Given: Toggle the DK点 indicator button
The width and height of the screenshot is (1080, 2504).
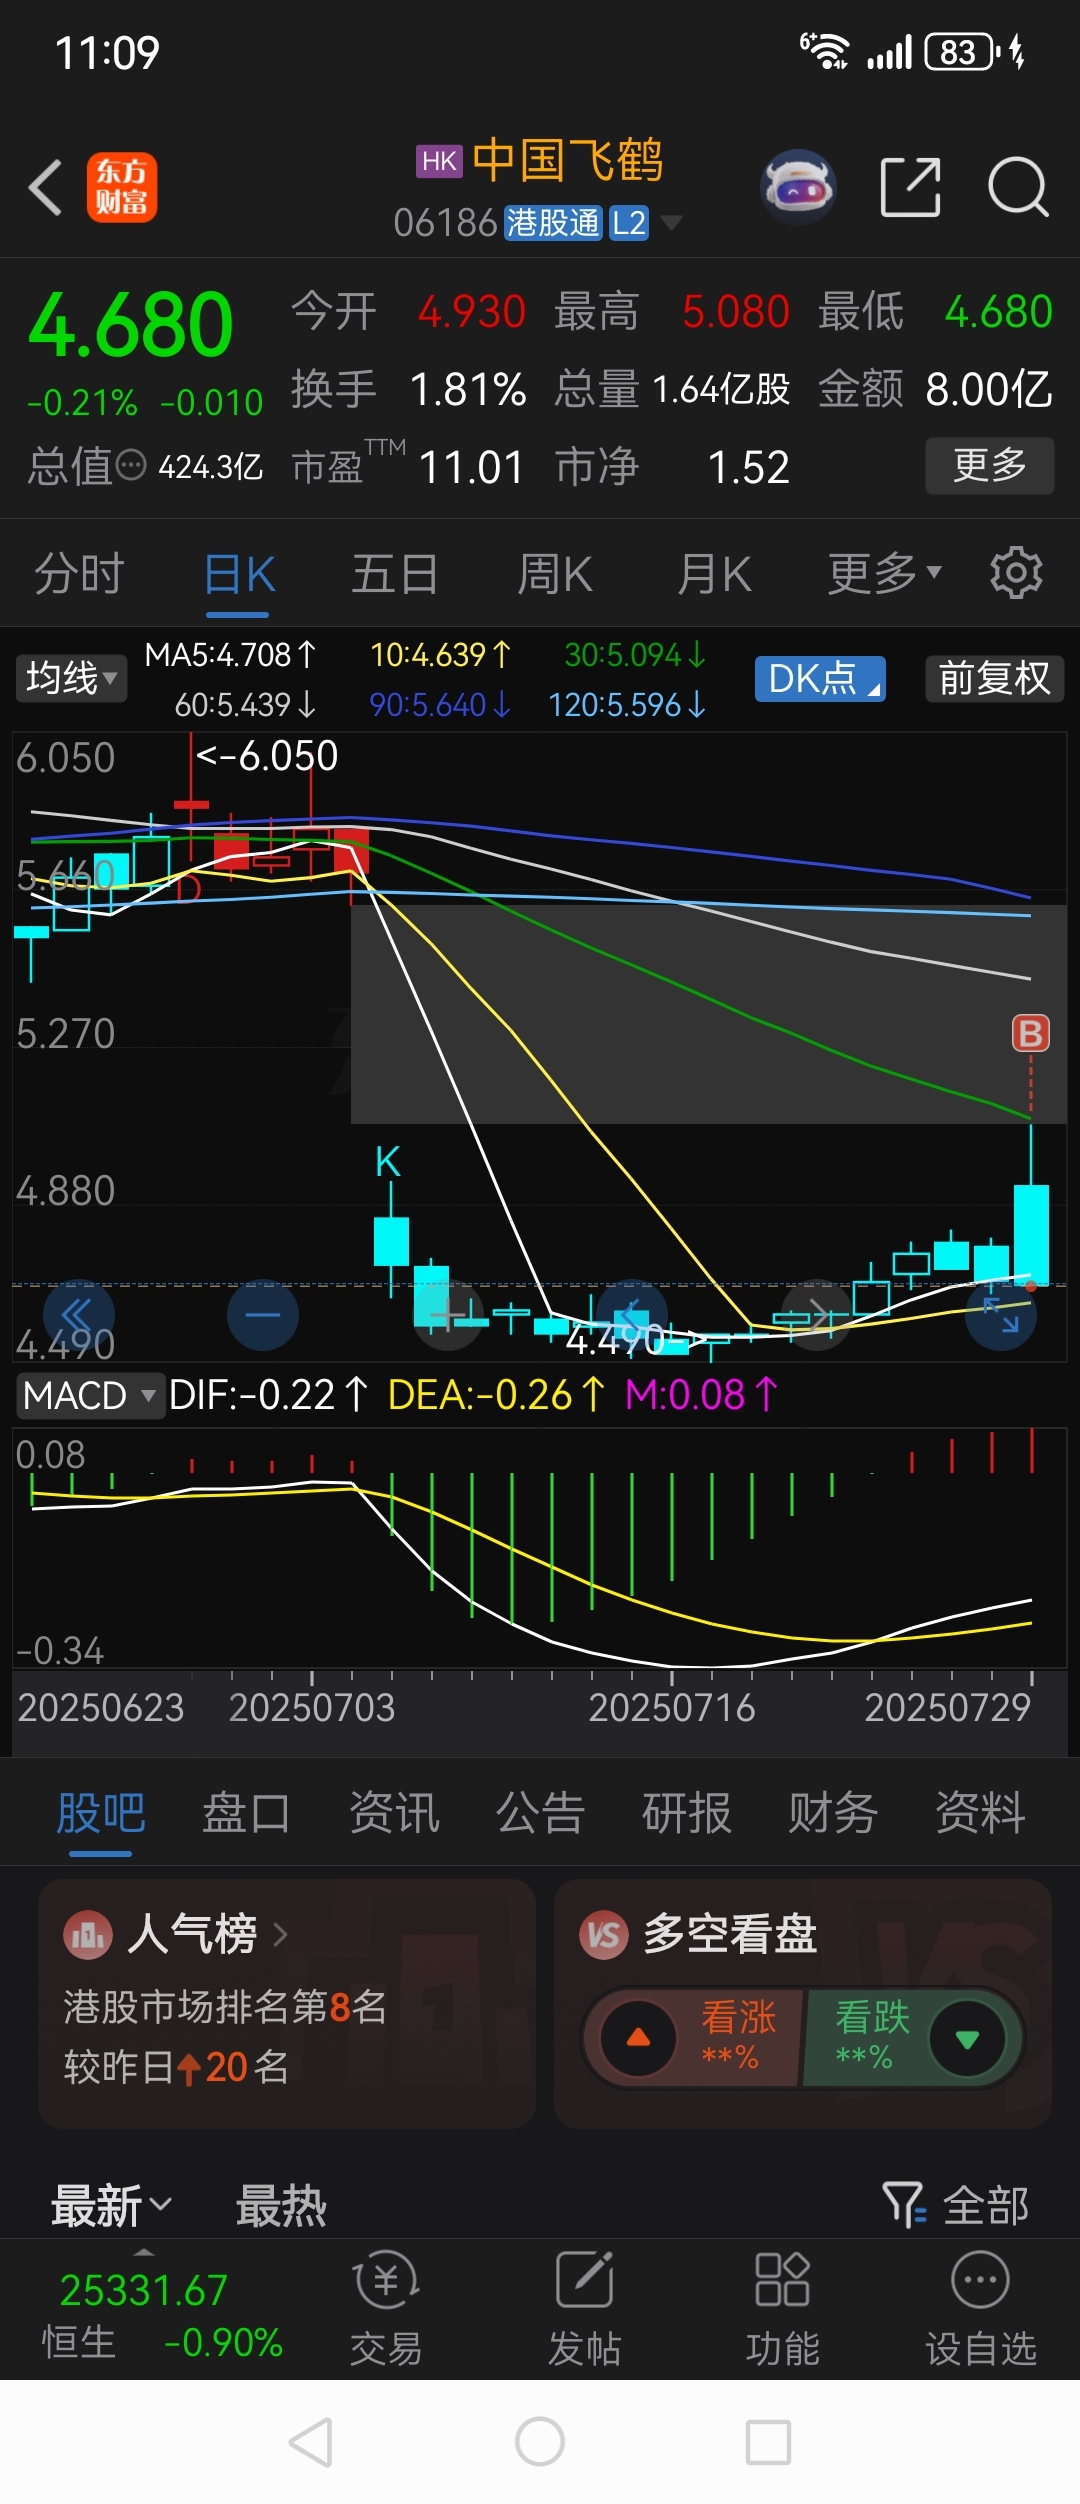Looking at the screenshot, I should [x=820, y=678].
